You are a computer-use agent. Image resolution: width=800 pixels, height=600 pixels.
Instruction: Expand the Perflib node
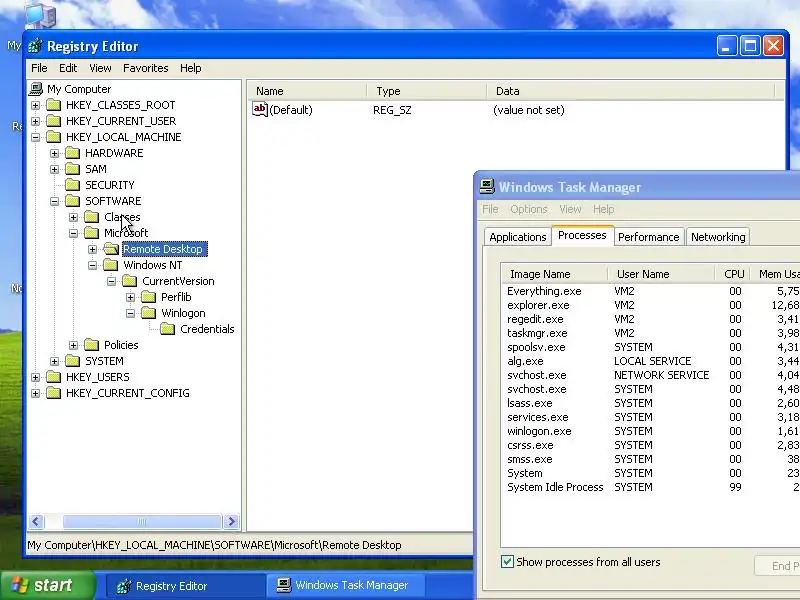[130, 297]
